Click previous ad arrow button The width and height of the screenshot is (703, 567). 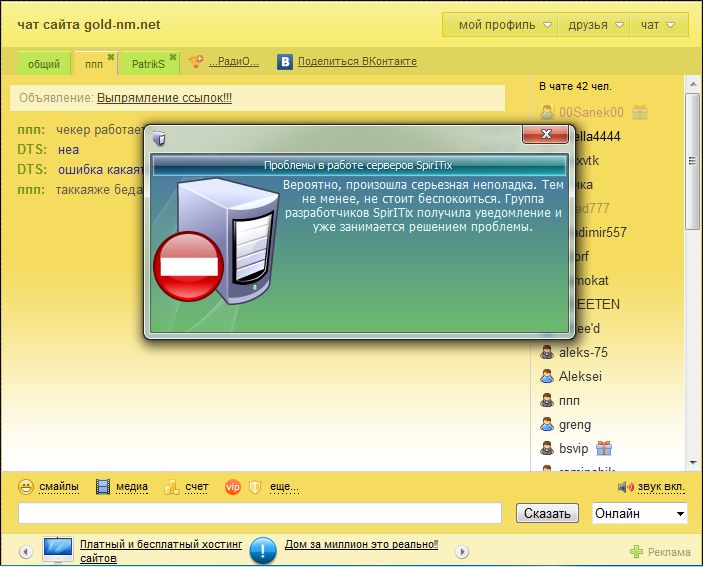click(26, 552)
